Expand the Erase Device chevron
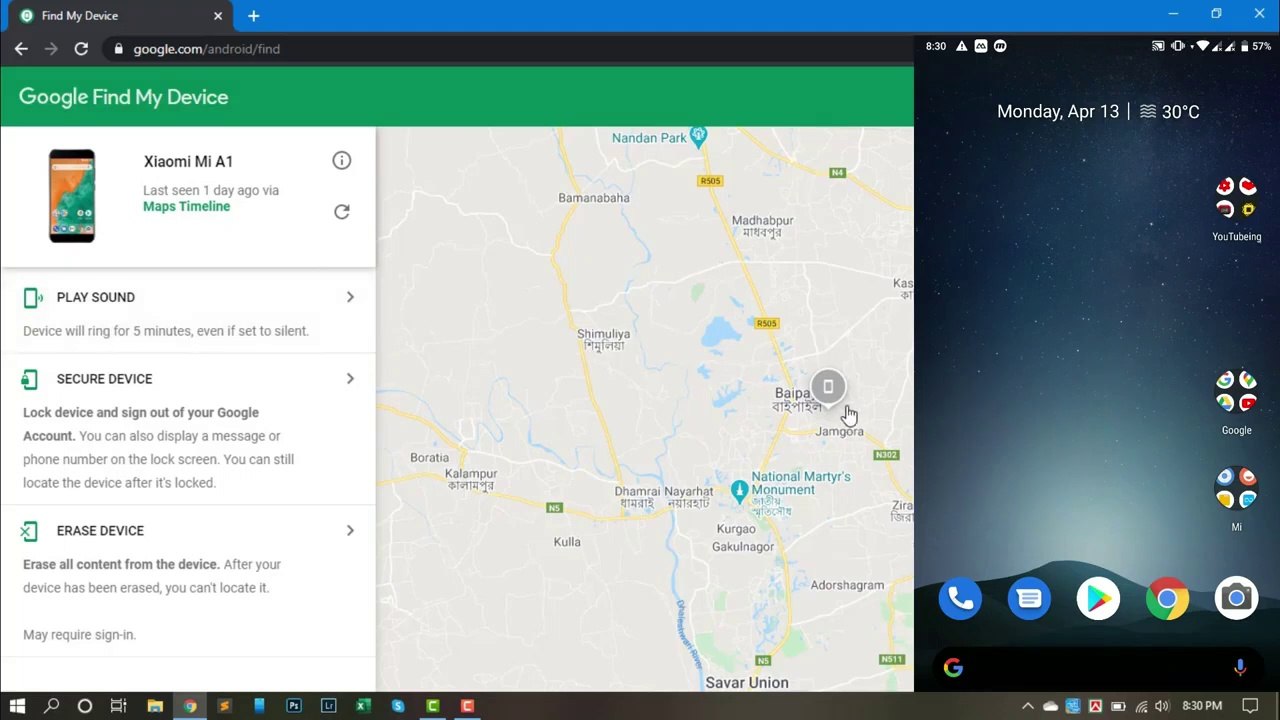The image size is (1280, 720). [350, 531]
